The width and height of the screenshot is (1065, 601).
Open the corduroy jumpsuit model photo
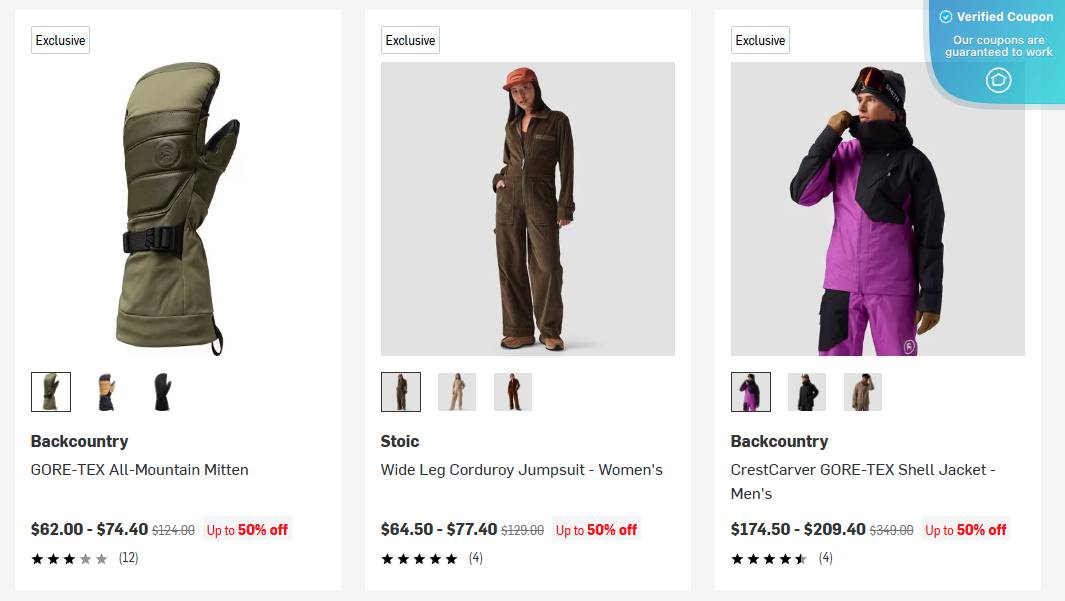coord(528,209)
